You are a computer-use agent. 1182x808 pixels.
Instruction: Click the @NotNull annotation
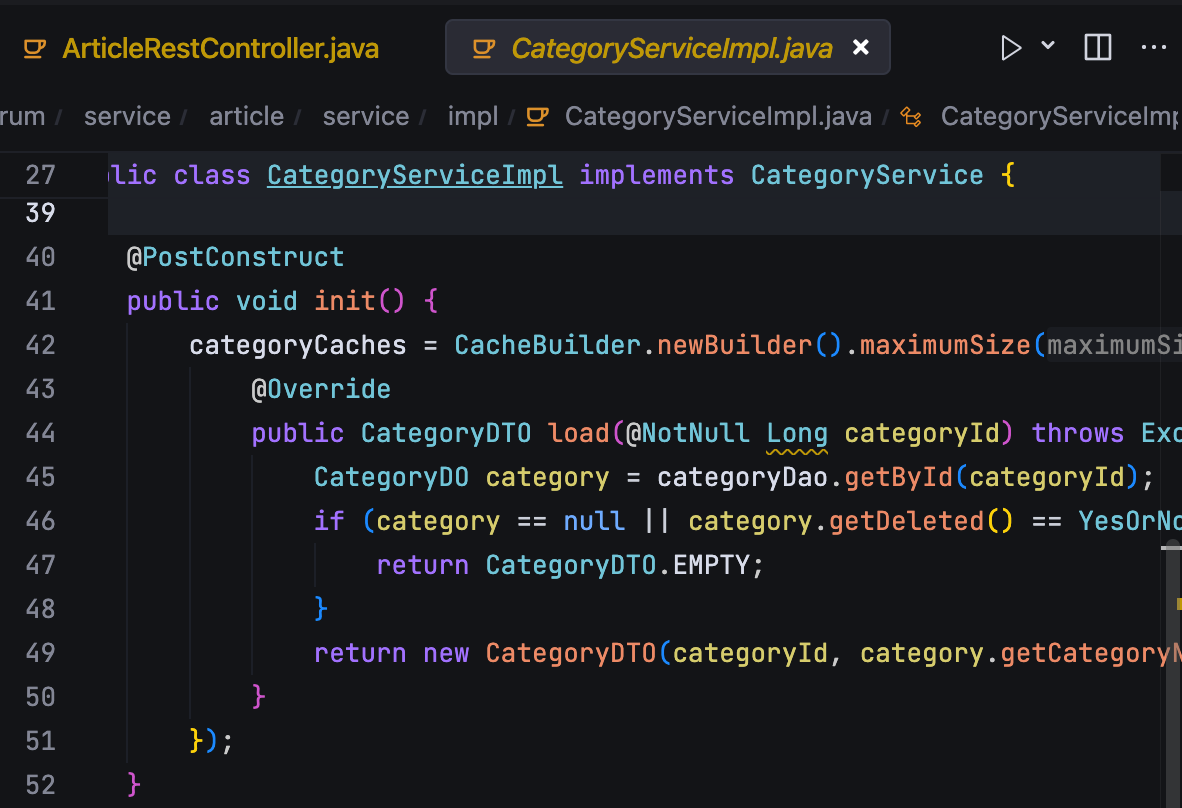(x=687, y=433)
